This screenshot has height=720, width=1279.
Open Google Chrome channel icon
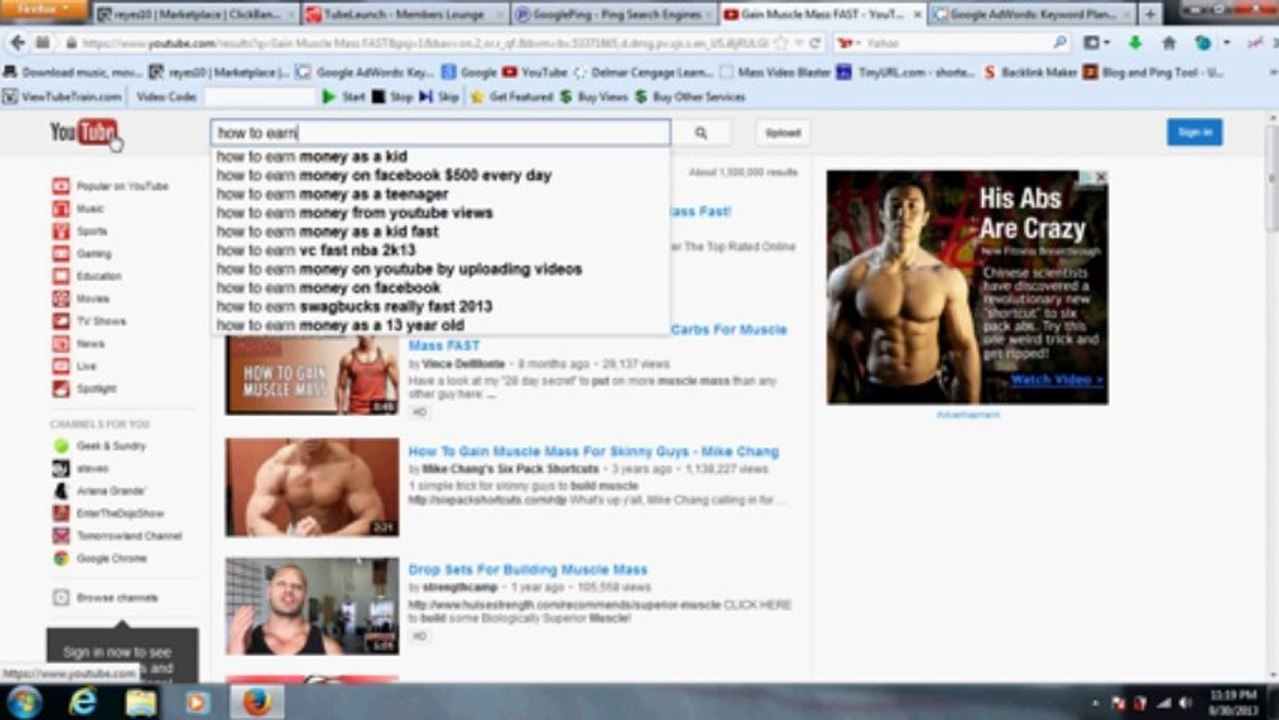pyautogui.click(x=61, y=559)
